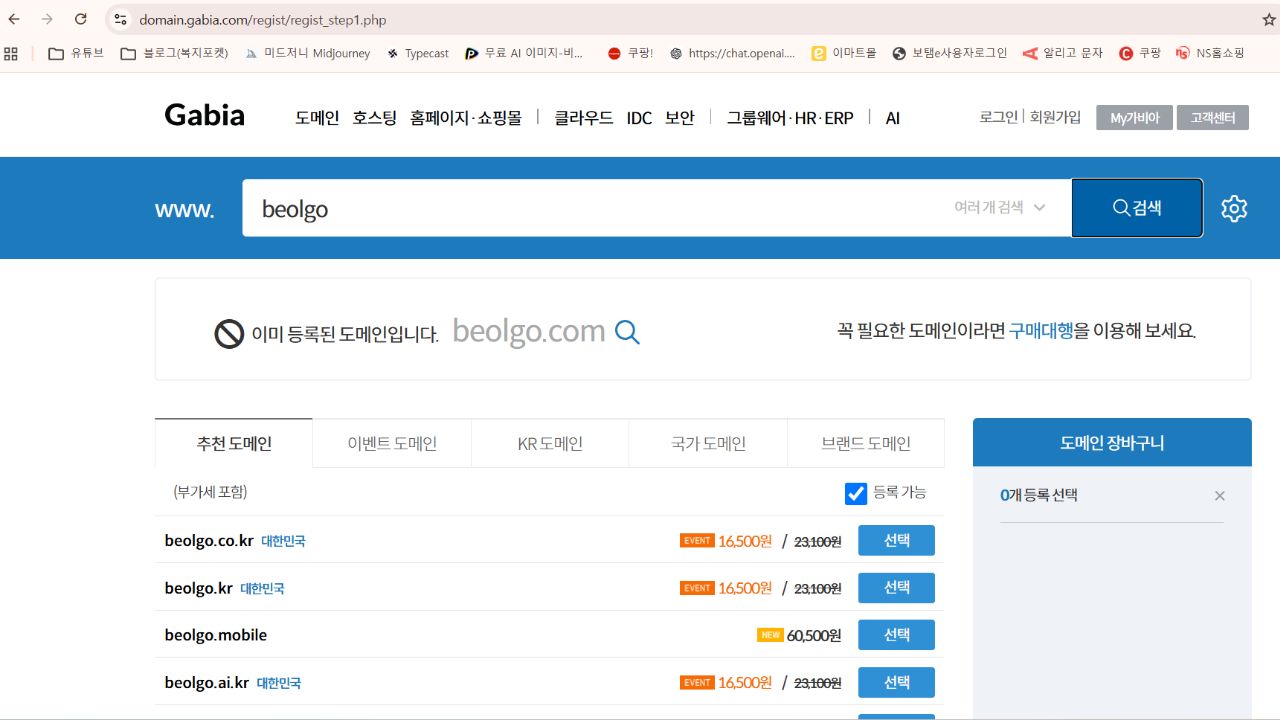Open the Typecast bookmark

[418, 53]
